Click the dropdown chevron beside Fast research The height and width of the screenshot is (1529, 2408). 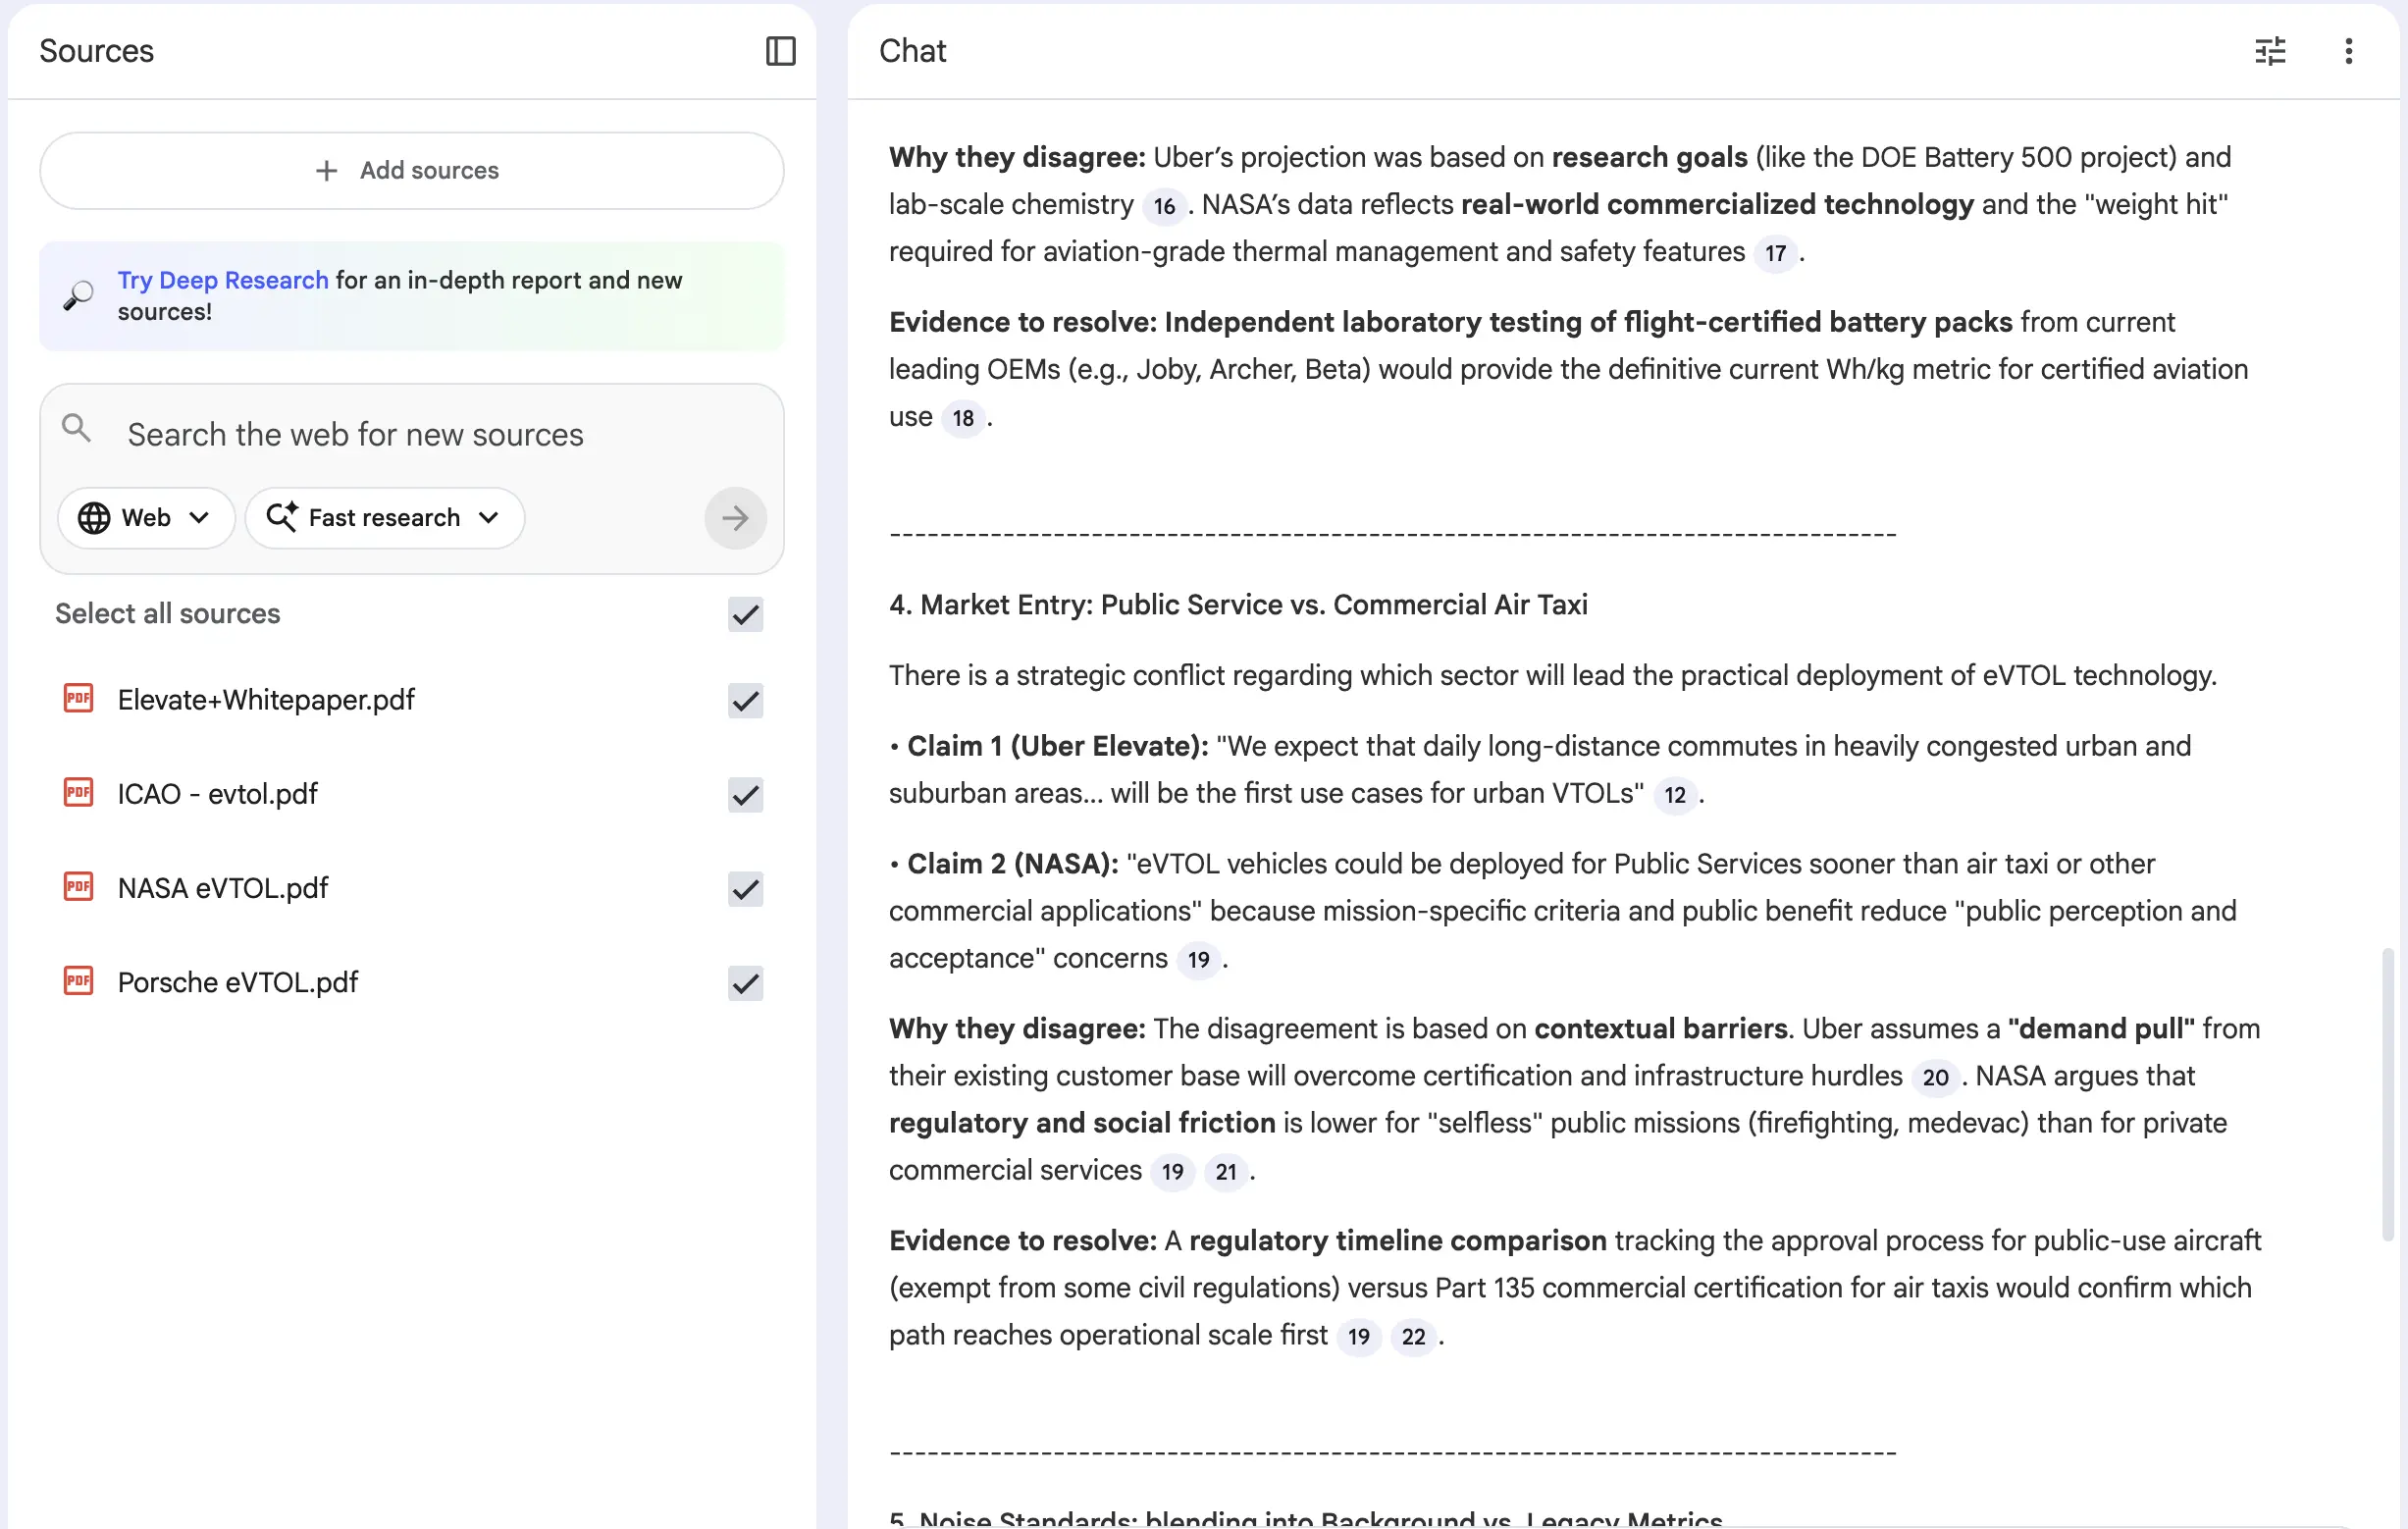(x=488, y=518)
